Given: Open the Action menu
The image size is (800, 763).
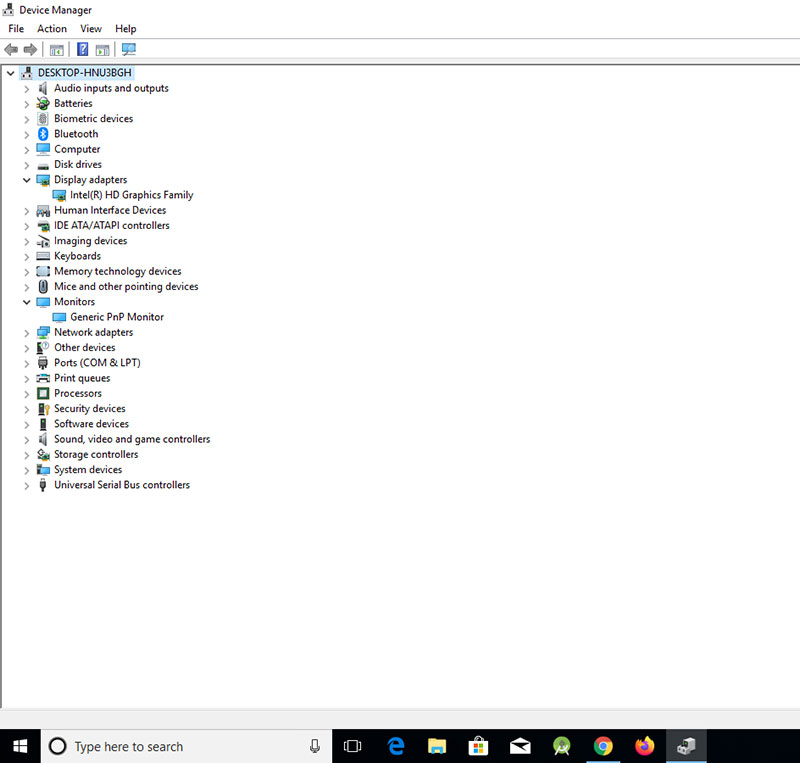Looking at the screenshot, I should pos(52,29).
